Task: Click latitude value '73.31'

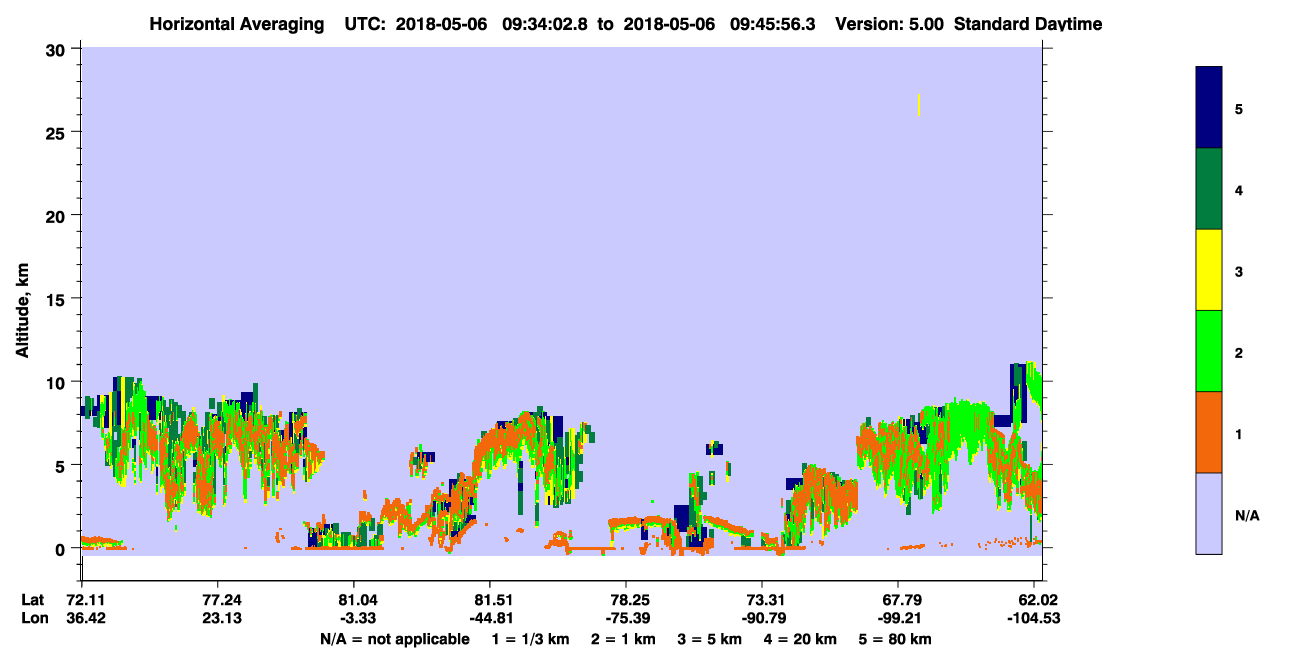Action: [763, 600]
